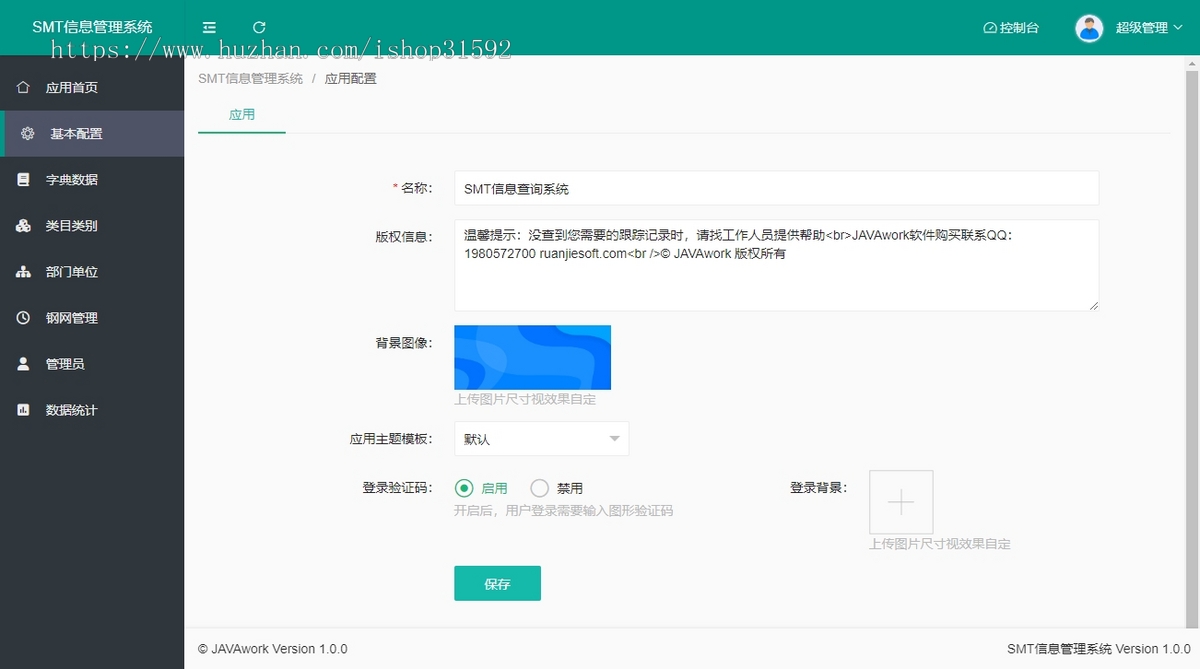
Task: Click the user avatar picture
Action: click(x=1089, y=28)
